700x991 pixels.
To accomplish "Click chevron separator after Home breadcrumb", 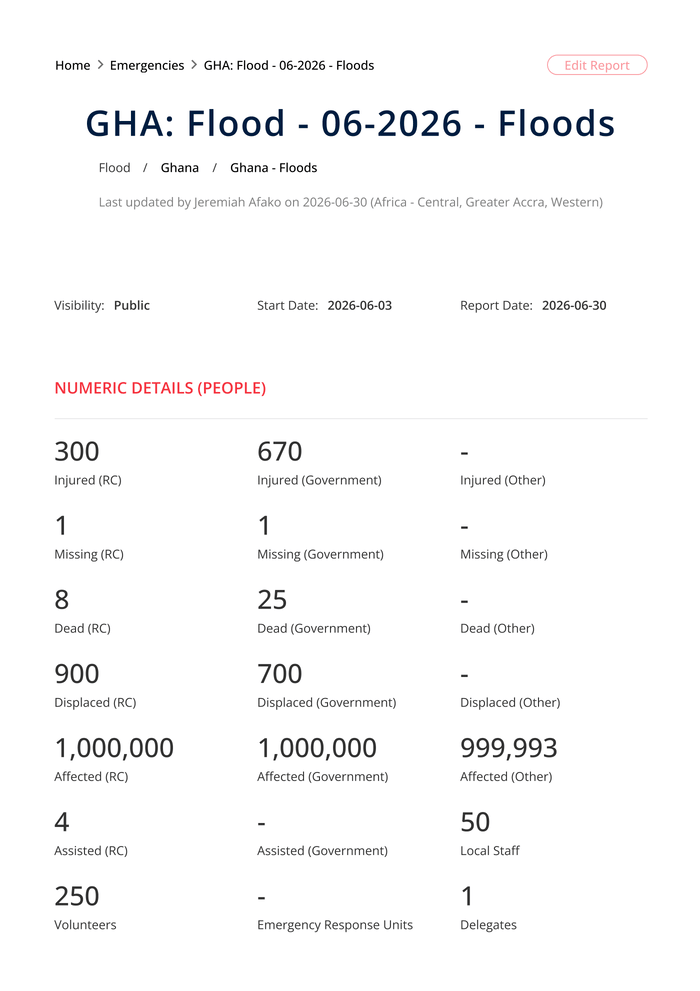I will (x=100, y=66).
